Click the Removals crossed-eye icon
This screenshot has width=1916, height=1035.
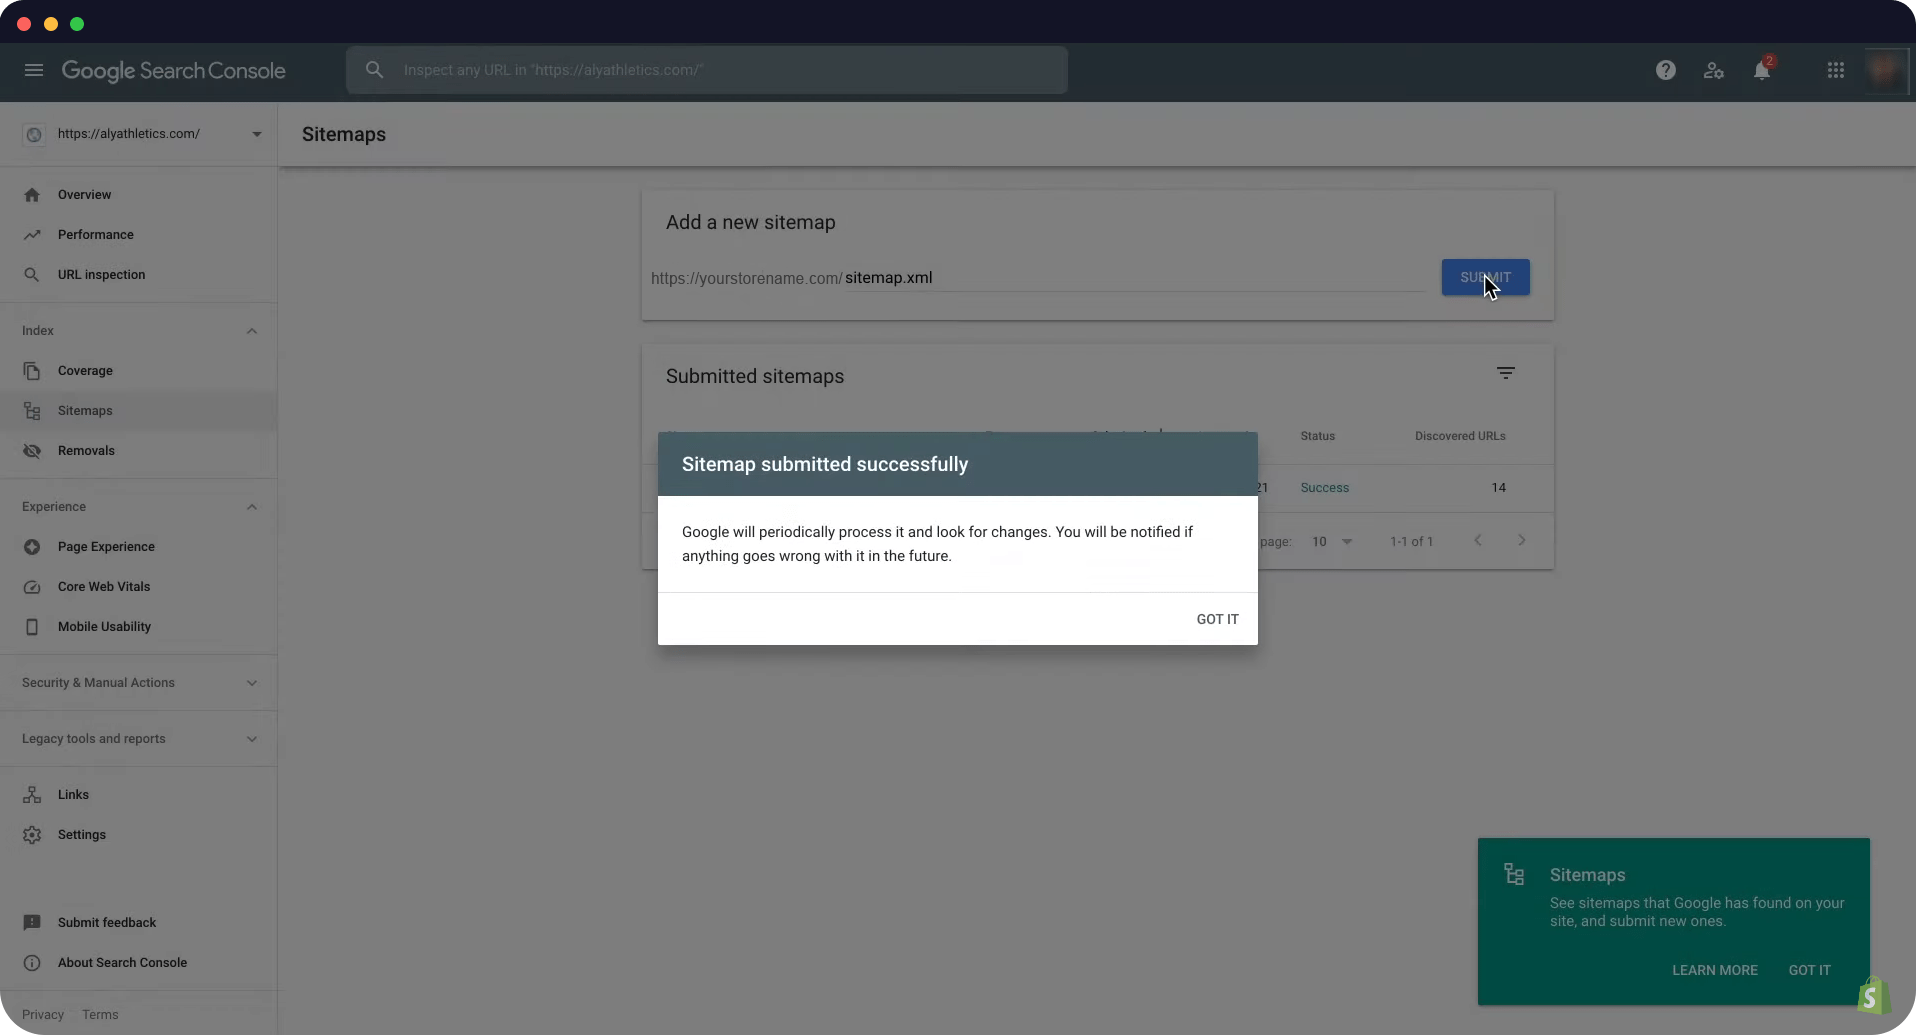click(32, 451)
